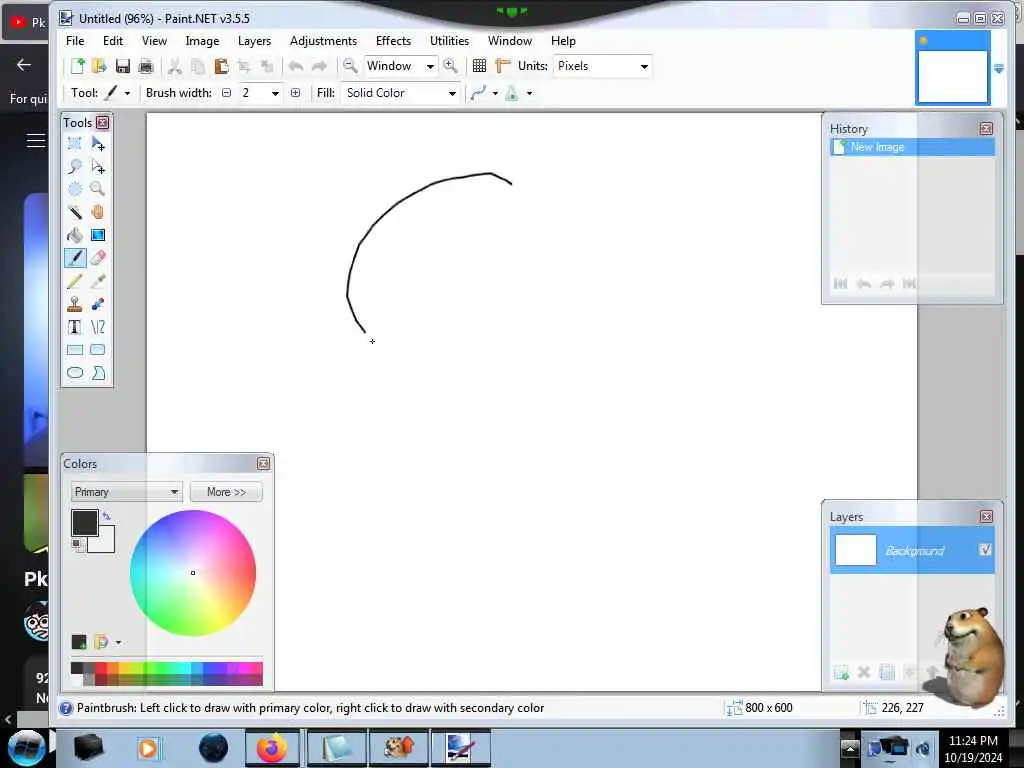Select the Rectangle Select tool
Image resolution: width=1024 pixels, height=768 pixels.
pyautogui.click(x=74, y=143)
